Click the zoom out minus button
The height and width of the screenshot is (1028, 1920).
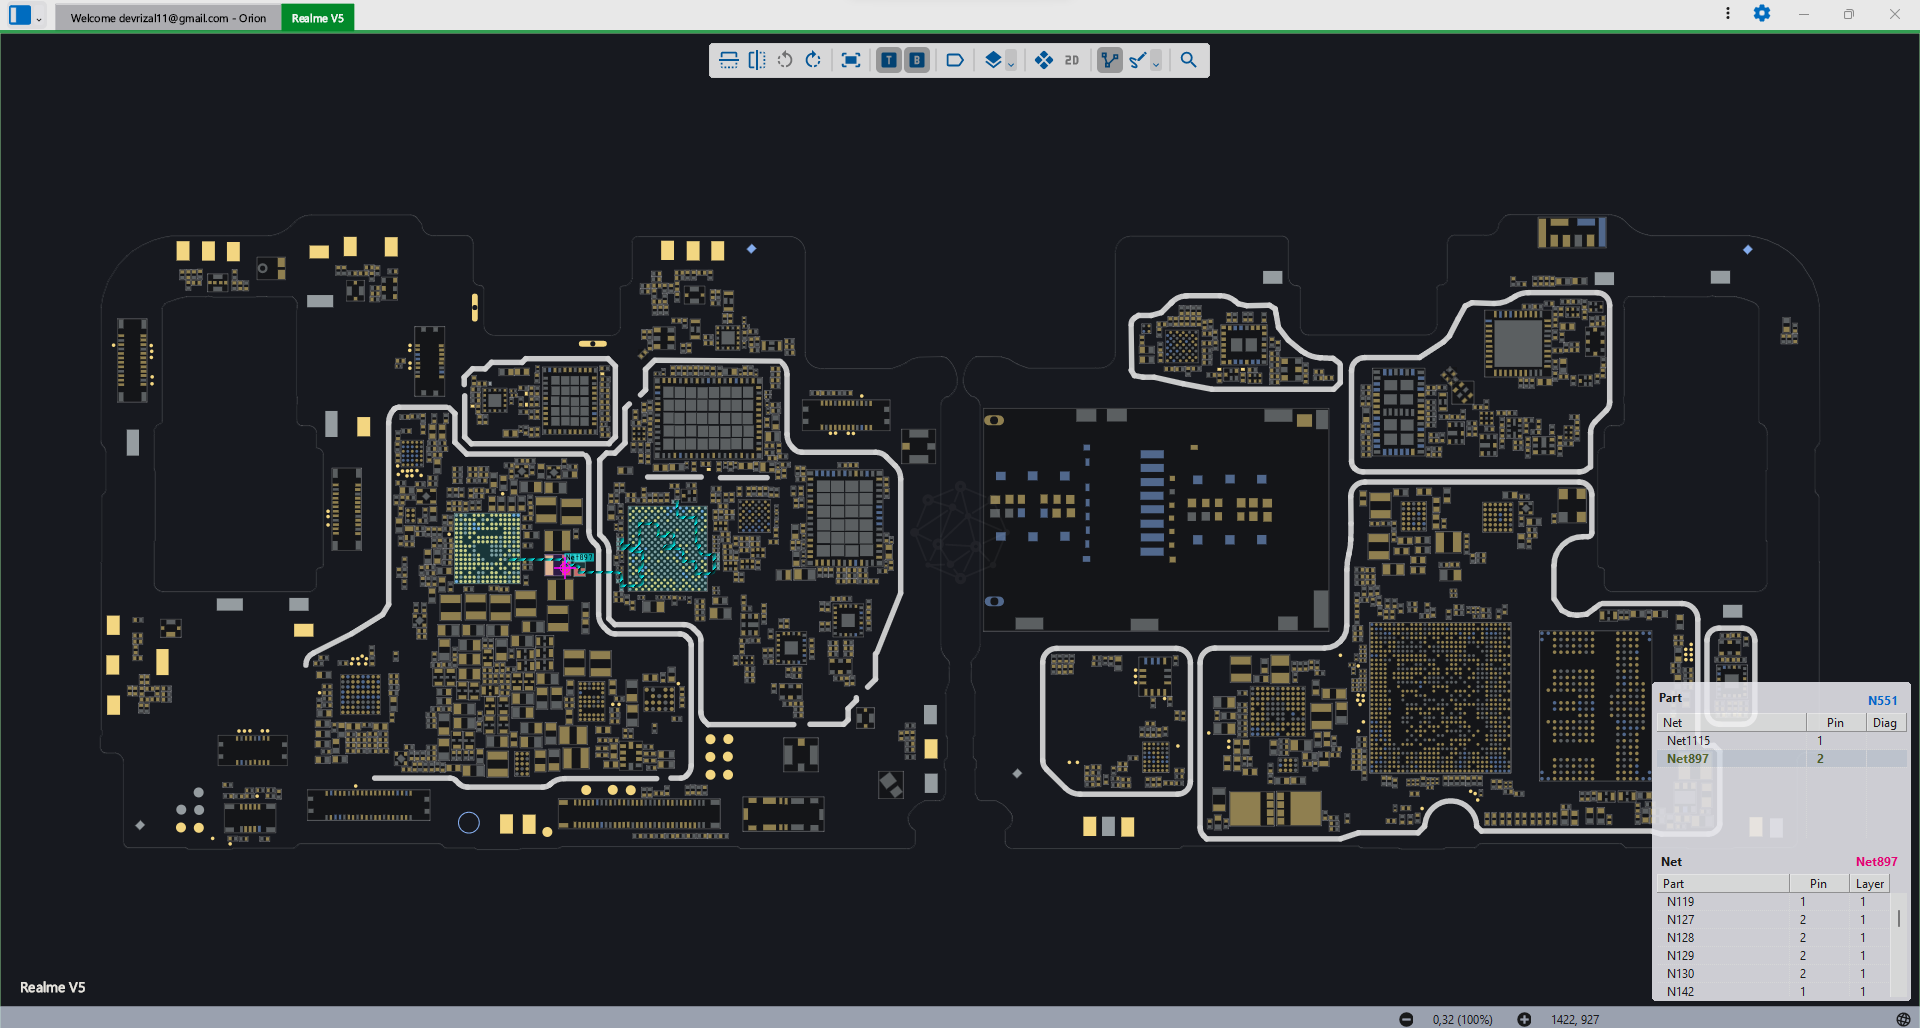tap(1406, 1019)
